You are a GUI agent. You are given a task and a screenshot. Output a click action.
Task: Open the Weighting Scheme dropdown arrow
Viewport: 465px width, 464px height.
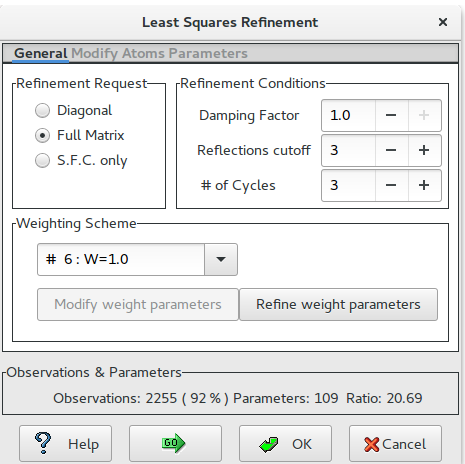point(221,259)
